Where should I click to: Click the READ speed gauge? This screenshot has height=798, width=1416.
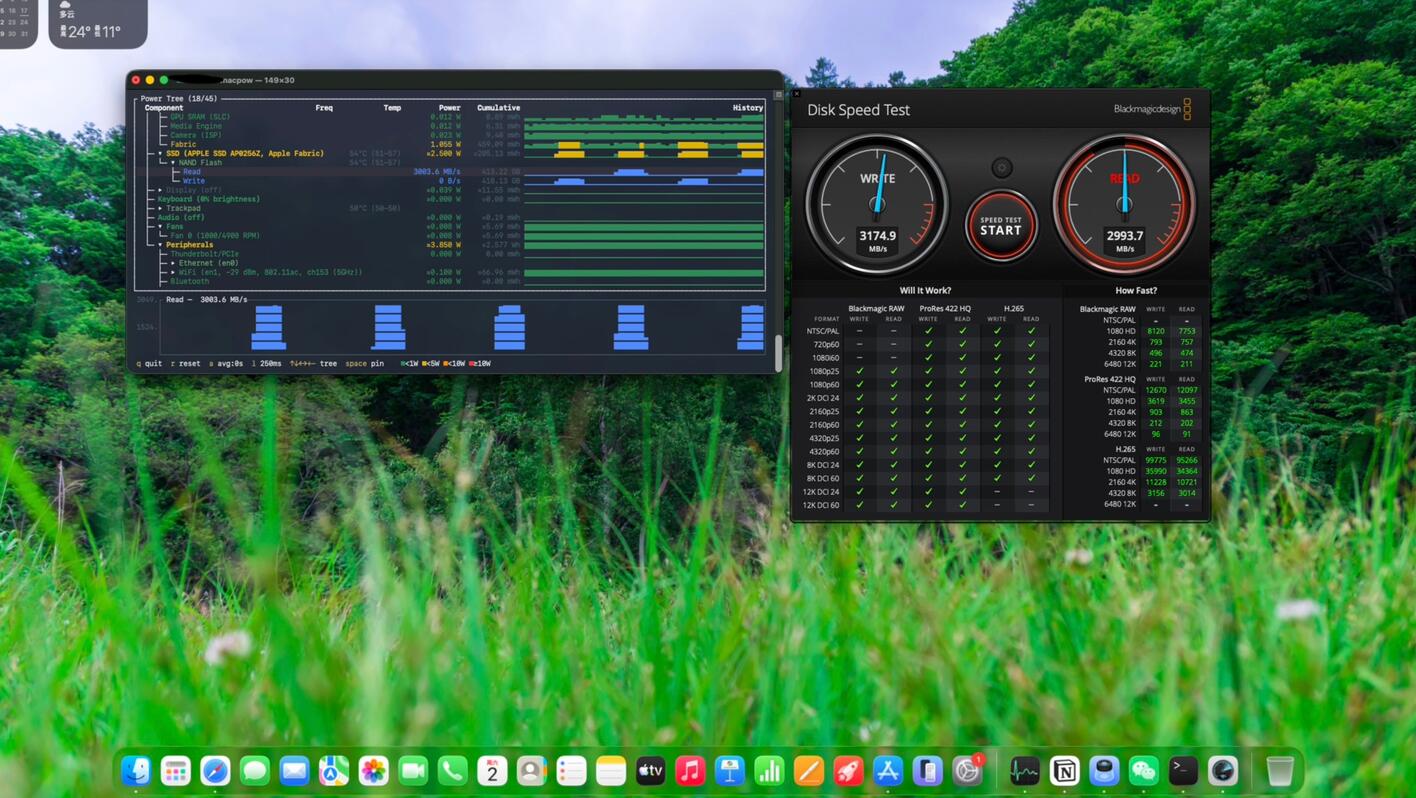(1124, 204)
